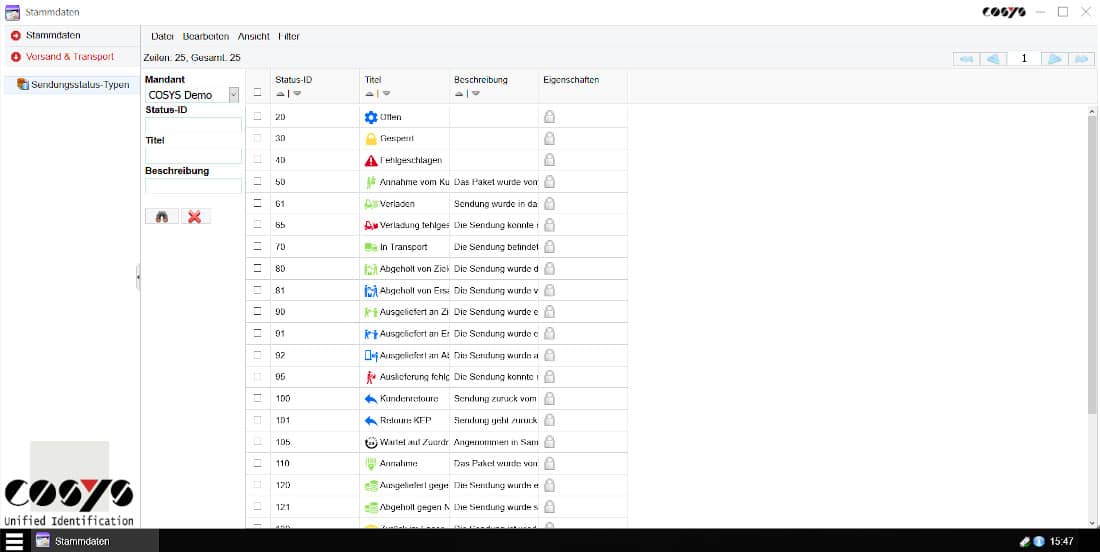Image resolution: width=1100 pixels, height=552 pixels.
Task: Check the box for status 70
Action: click(x=257, y=247)
